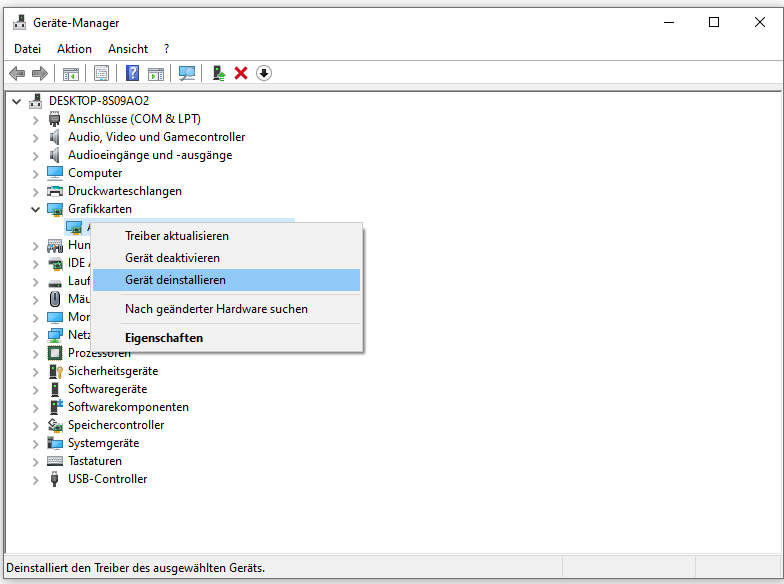The height and width of the screenshot is (584, 784).
Task: Click the Sicherheitsgeräte key icon
Action: [x=55, y=371]
